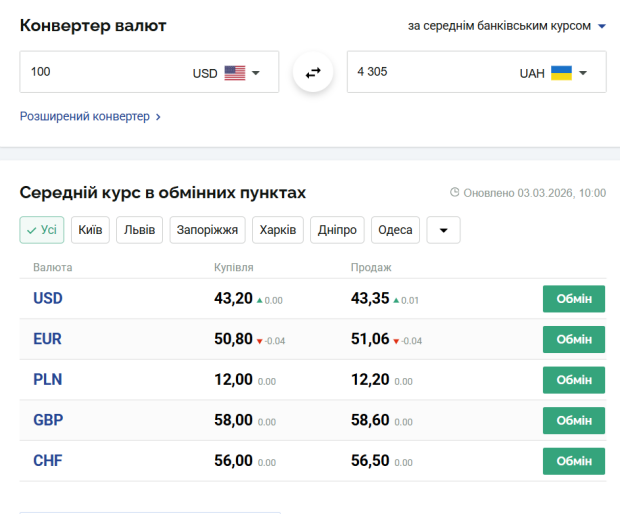Open the UAH target currency dropdown
This screenshot has height=514, width=620.
tap(583, 73)
